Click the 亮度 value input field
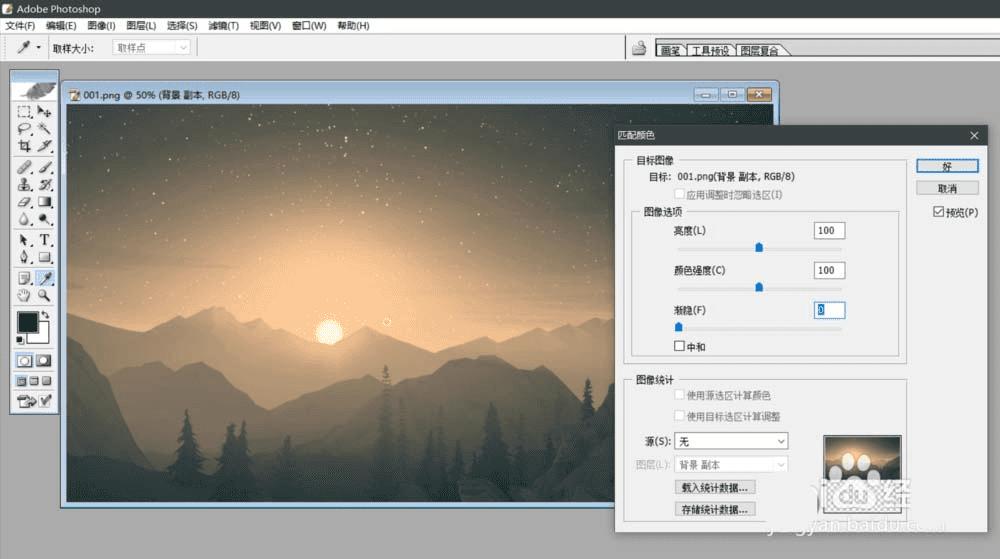 (x=829, y=230)
